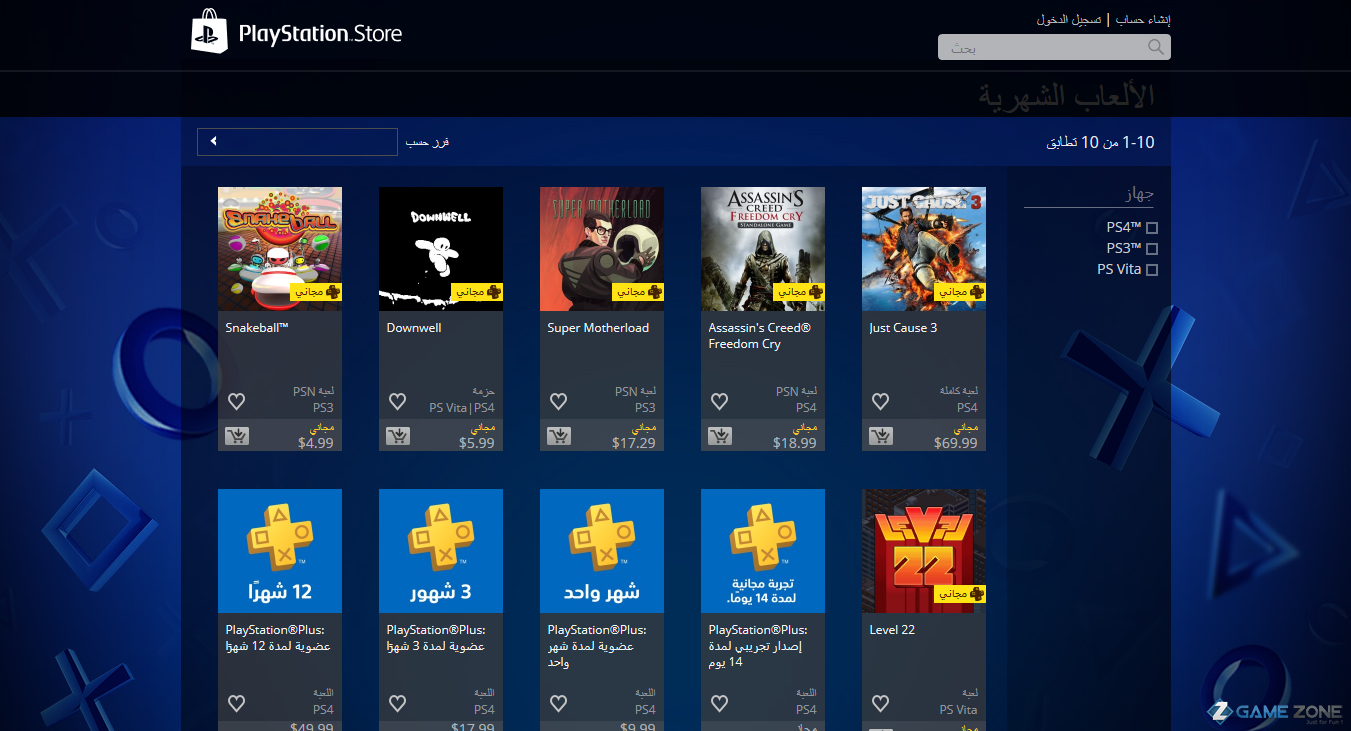This screenshot has width=1351, height=731.
Task: Open Snakeball cover thumbnail
Action: pos(280,249)
